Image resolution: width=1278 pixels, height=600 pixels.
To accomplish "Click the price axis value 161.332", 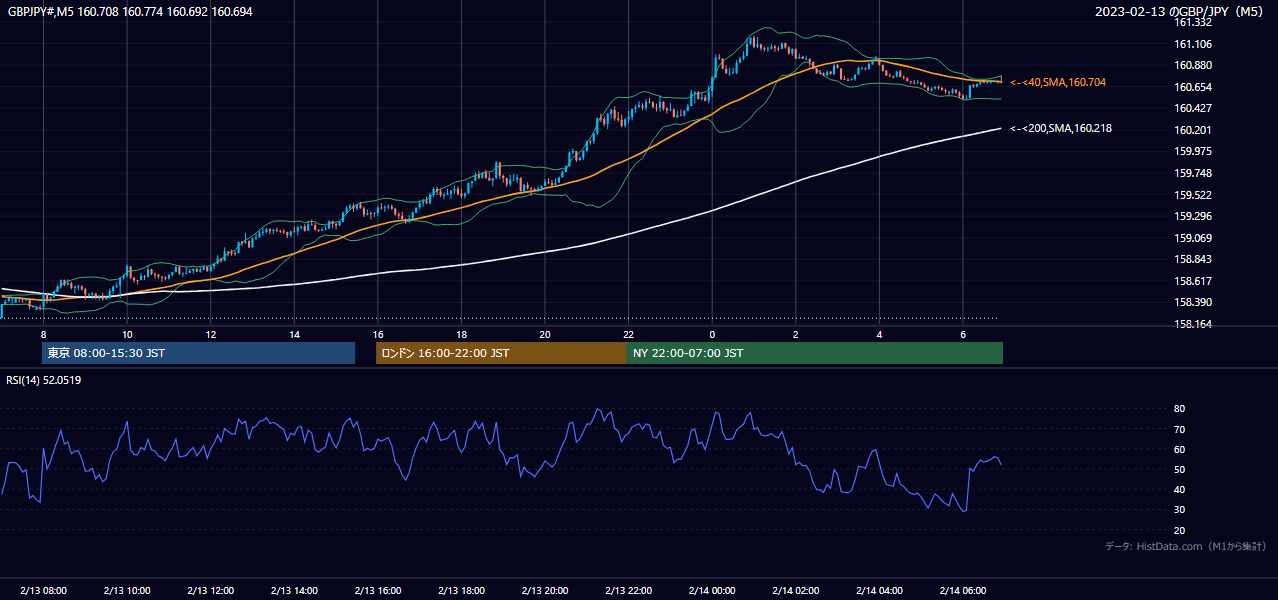I will pos(1192,22).
